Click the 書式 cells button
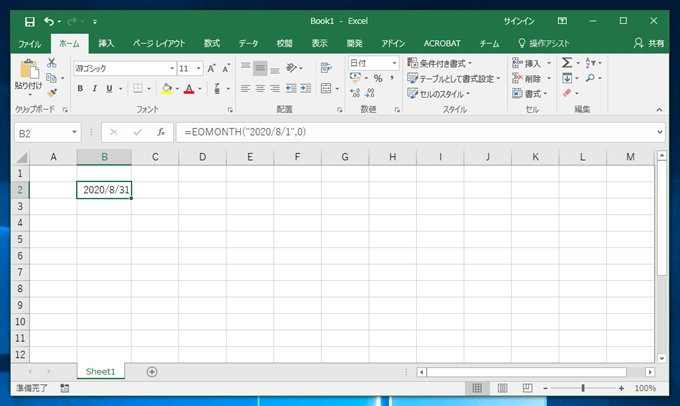The image size is (680, 406). pos(530,94)
